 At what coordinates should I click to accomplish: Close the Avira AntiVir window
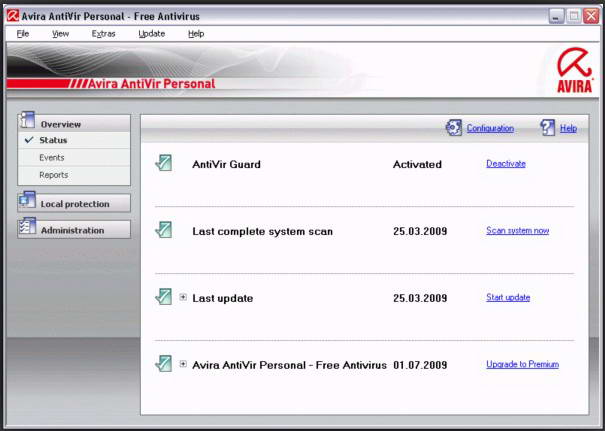(591, 16)
